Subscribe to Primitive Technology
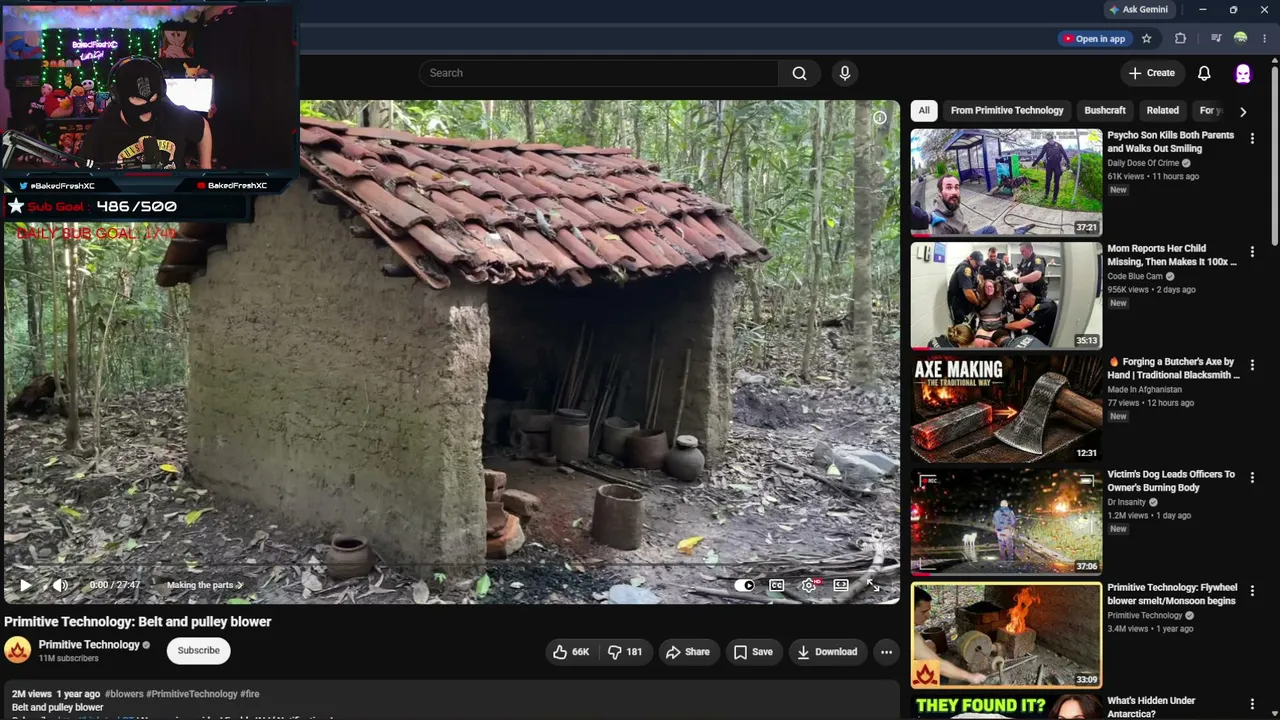Viewport: 1280px width, 720px height. click(x=198, y=651)
